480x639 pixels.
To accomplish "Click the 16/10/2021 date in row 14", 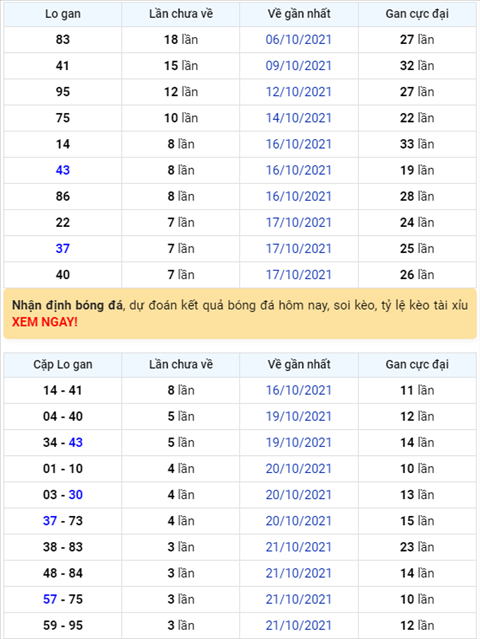I will coord(299,144).
